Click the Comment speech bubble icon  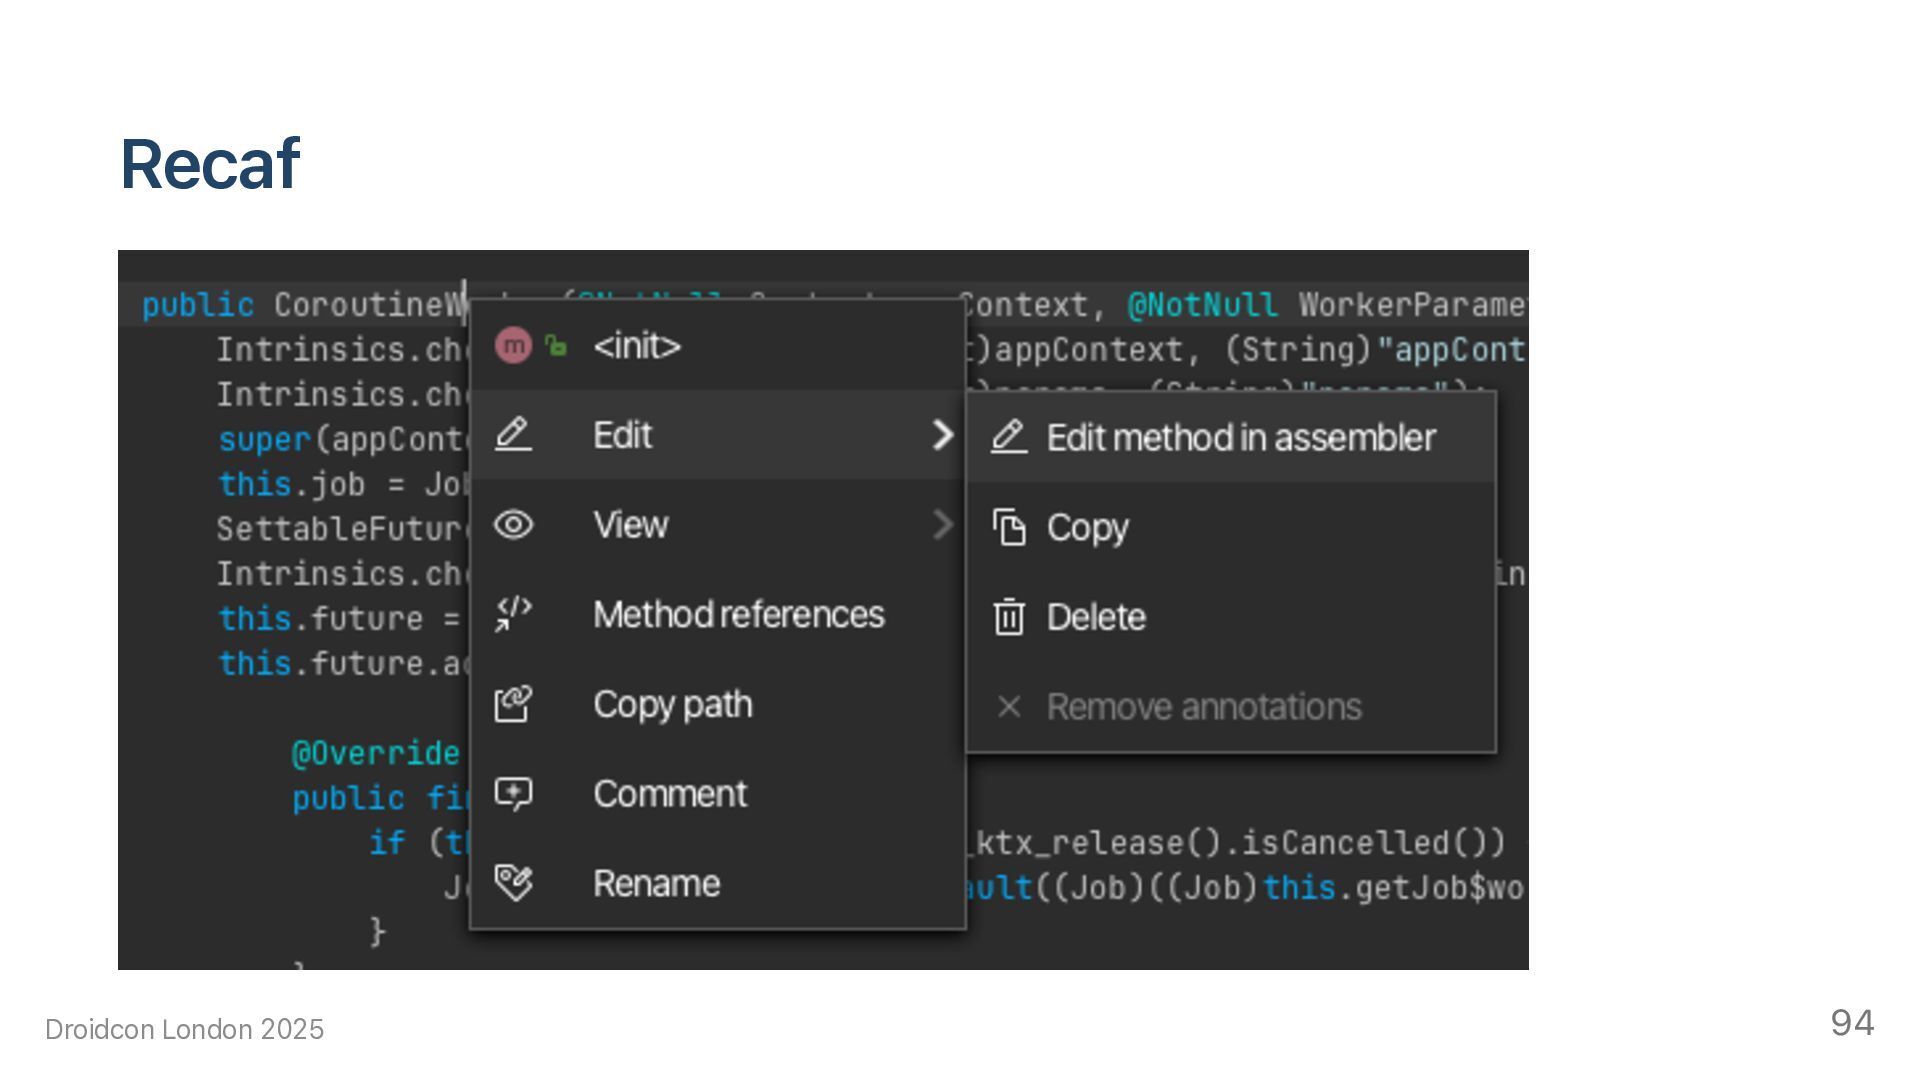513,794
